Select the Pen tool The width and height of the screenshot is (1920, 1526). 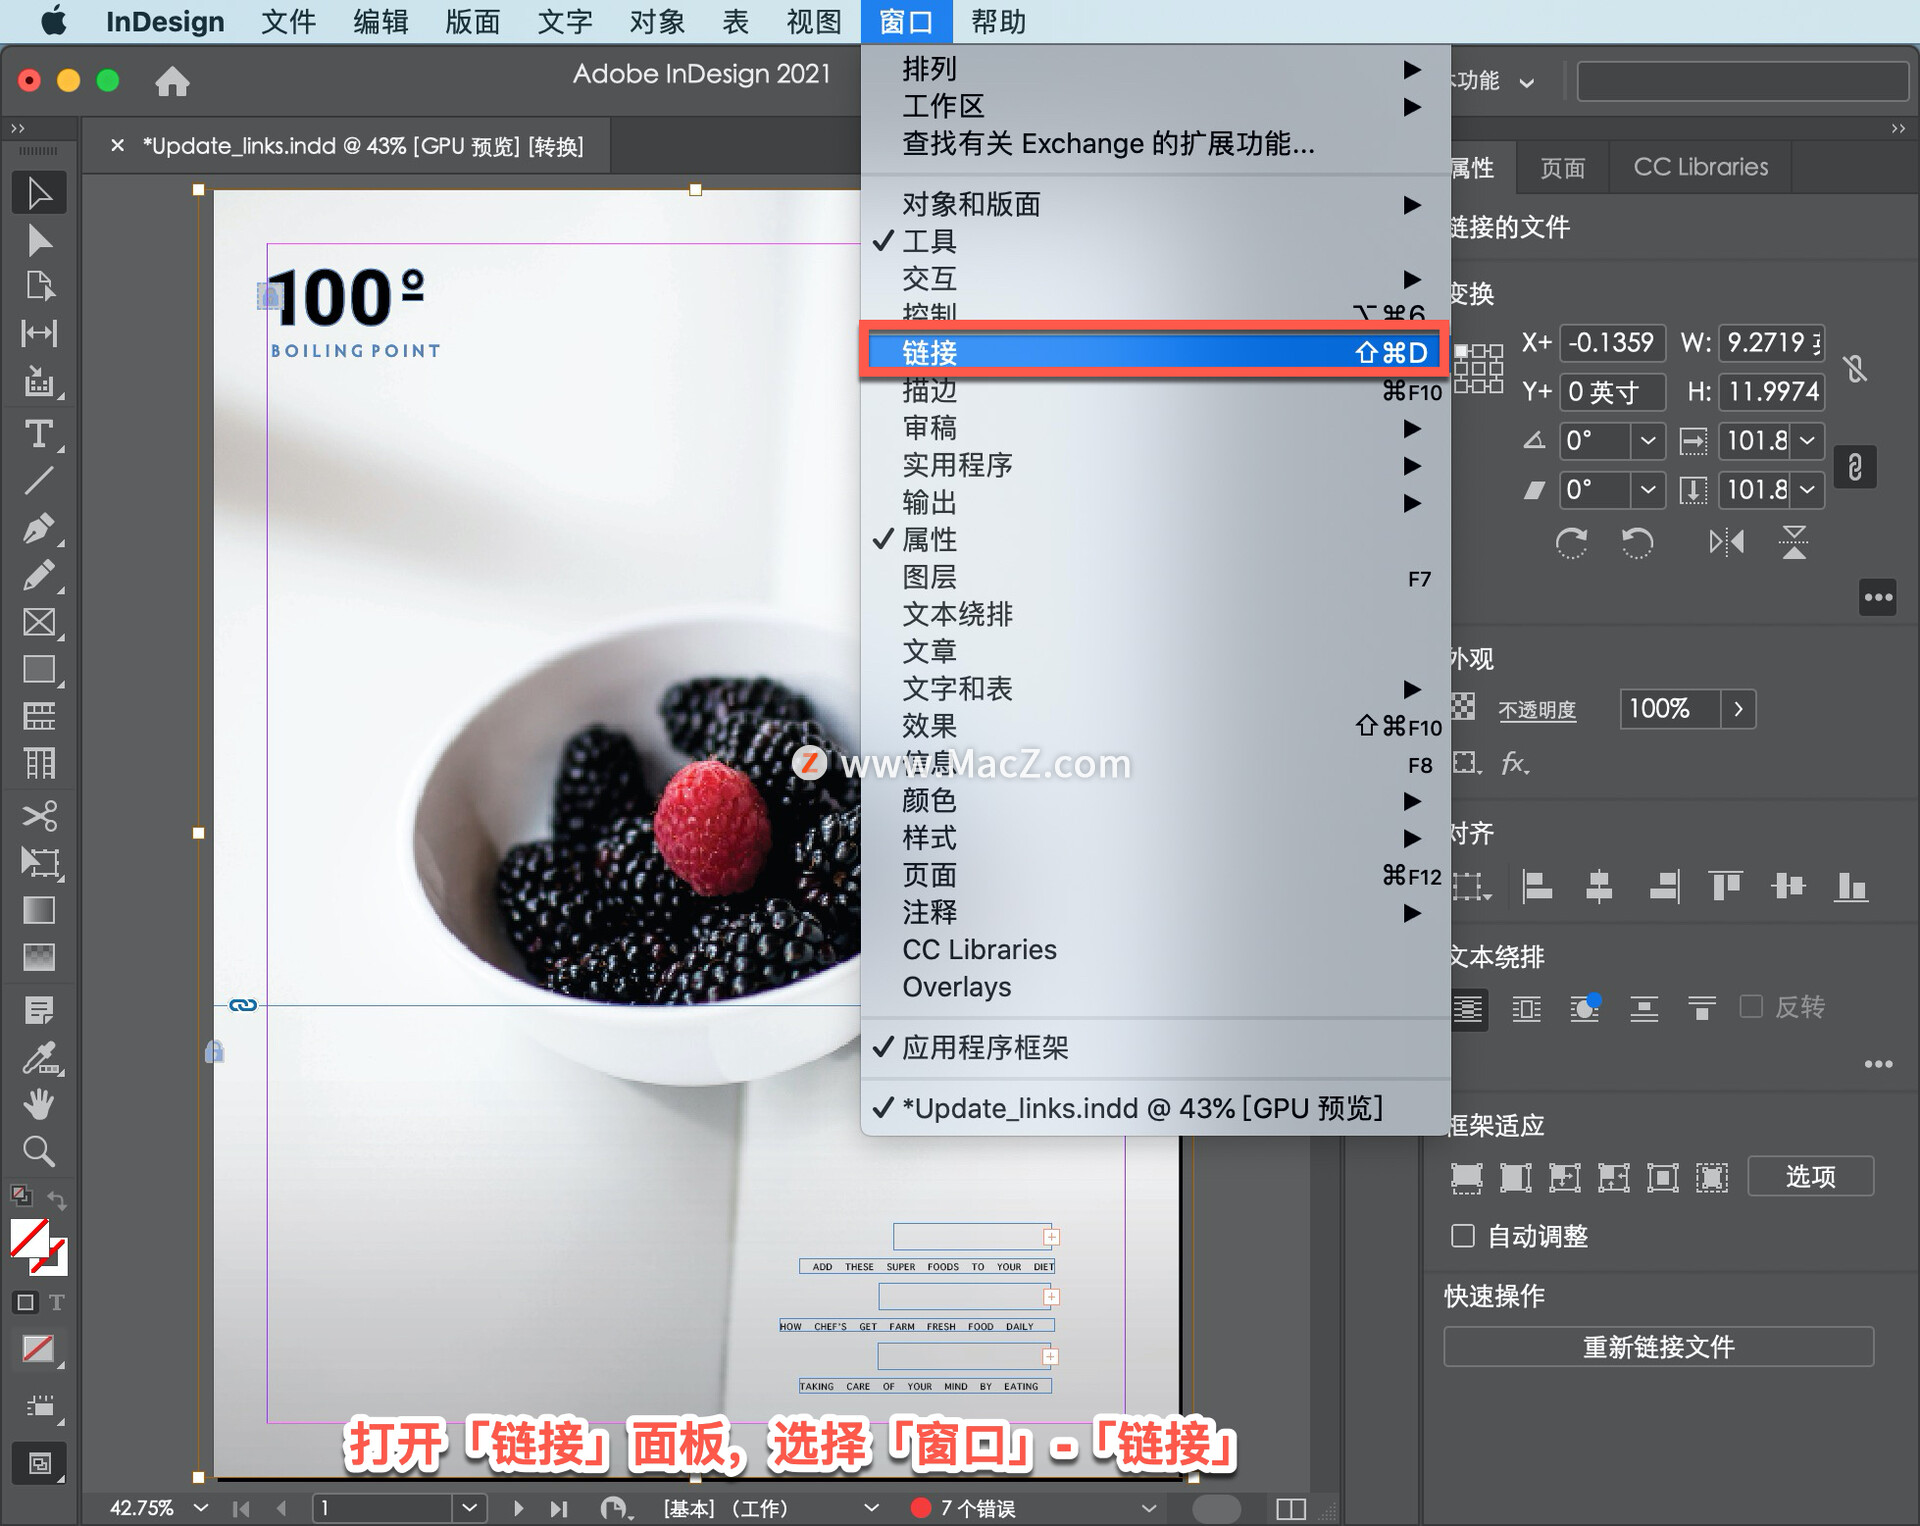39,528
